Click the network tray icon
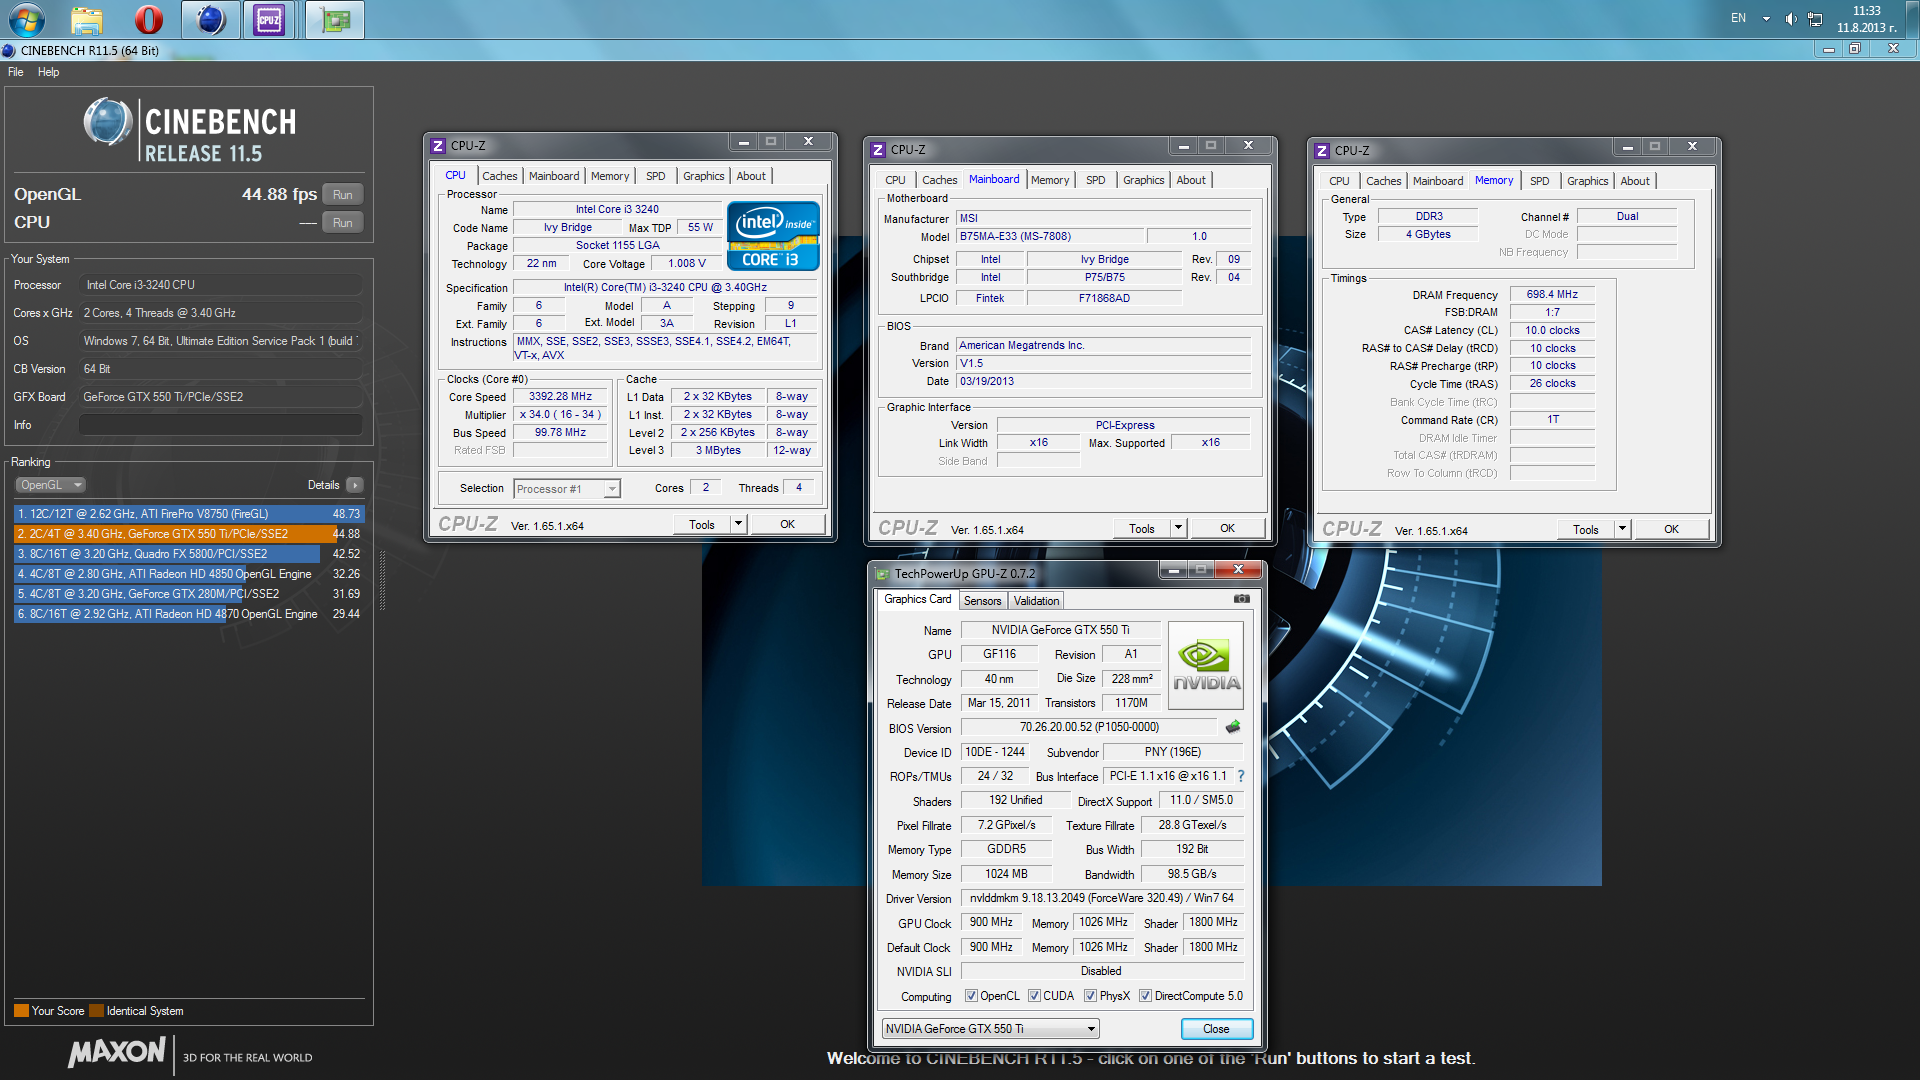Image resolution: width=1920 pixels, height=1080 pixels. click(1815, 18)
